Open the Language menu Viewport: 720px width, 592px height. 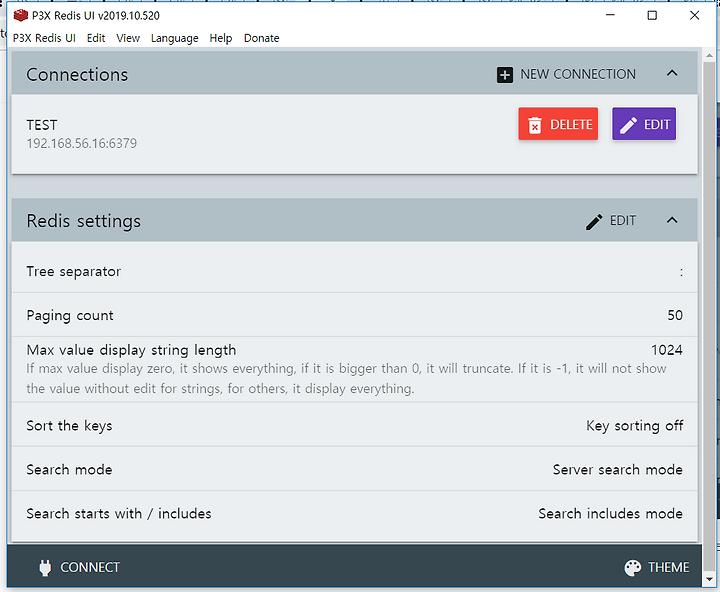pyautogui.click(x=174, y=38)
